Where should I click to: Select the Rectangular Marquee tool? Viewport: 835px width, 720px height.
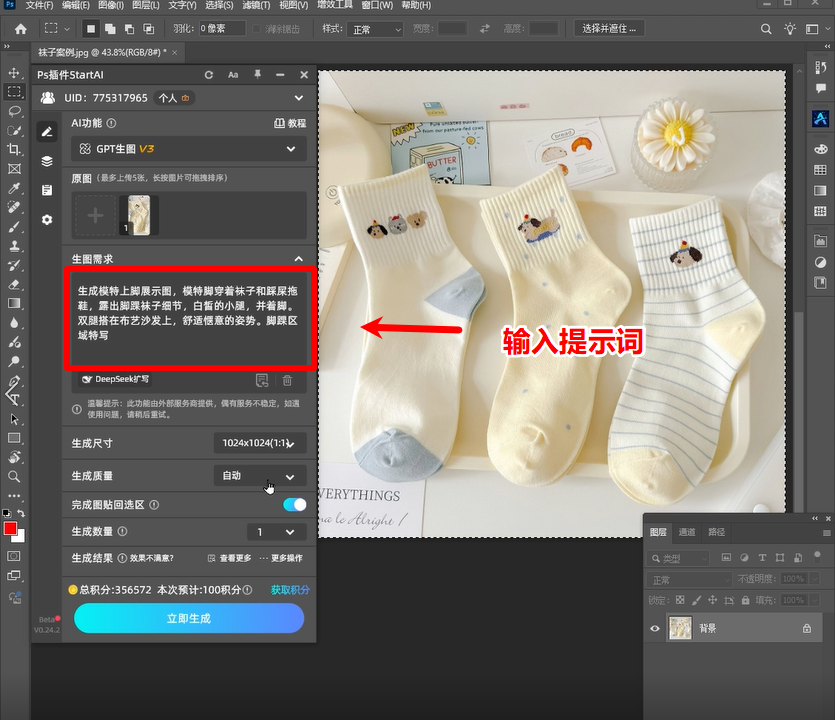click(14, 92)
